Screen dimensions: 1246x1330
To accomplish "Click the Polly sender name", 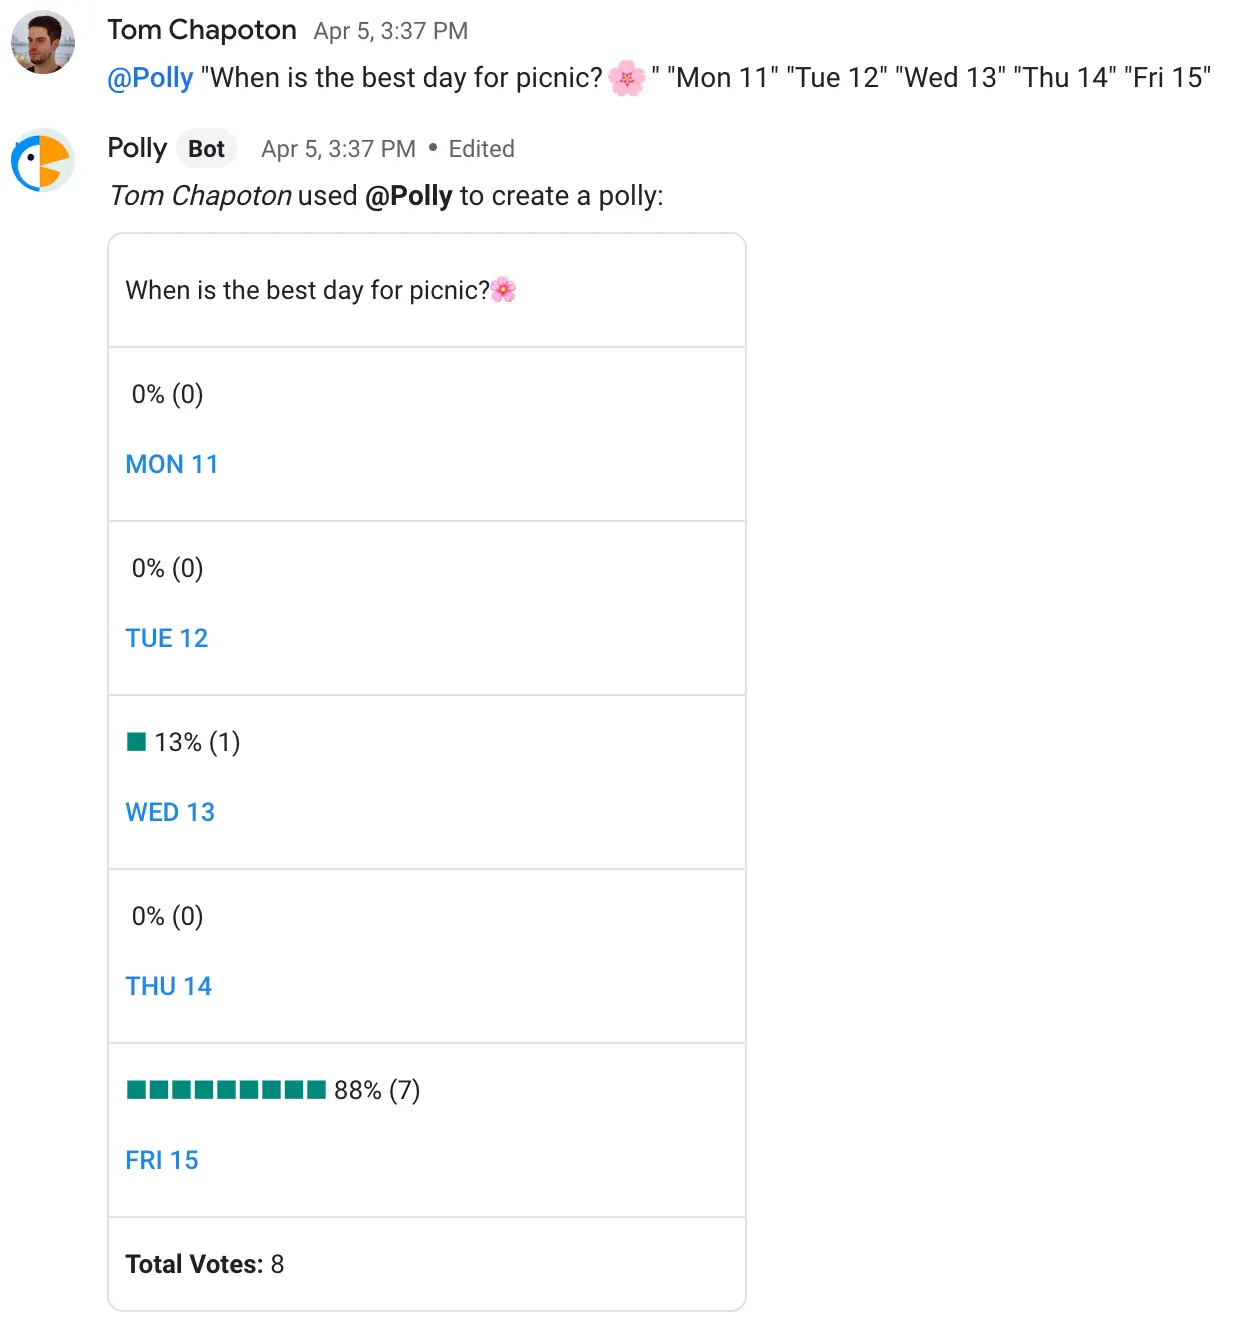I will 137,148.
